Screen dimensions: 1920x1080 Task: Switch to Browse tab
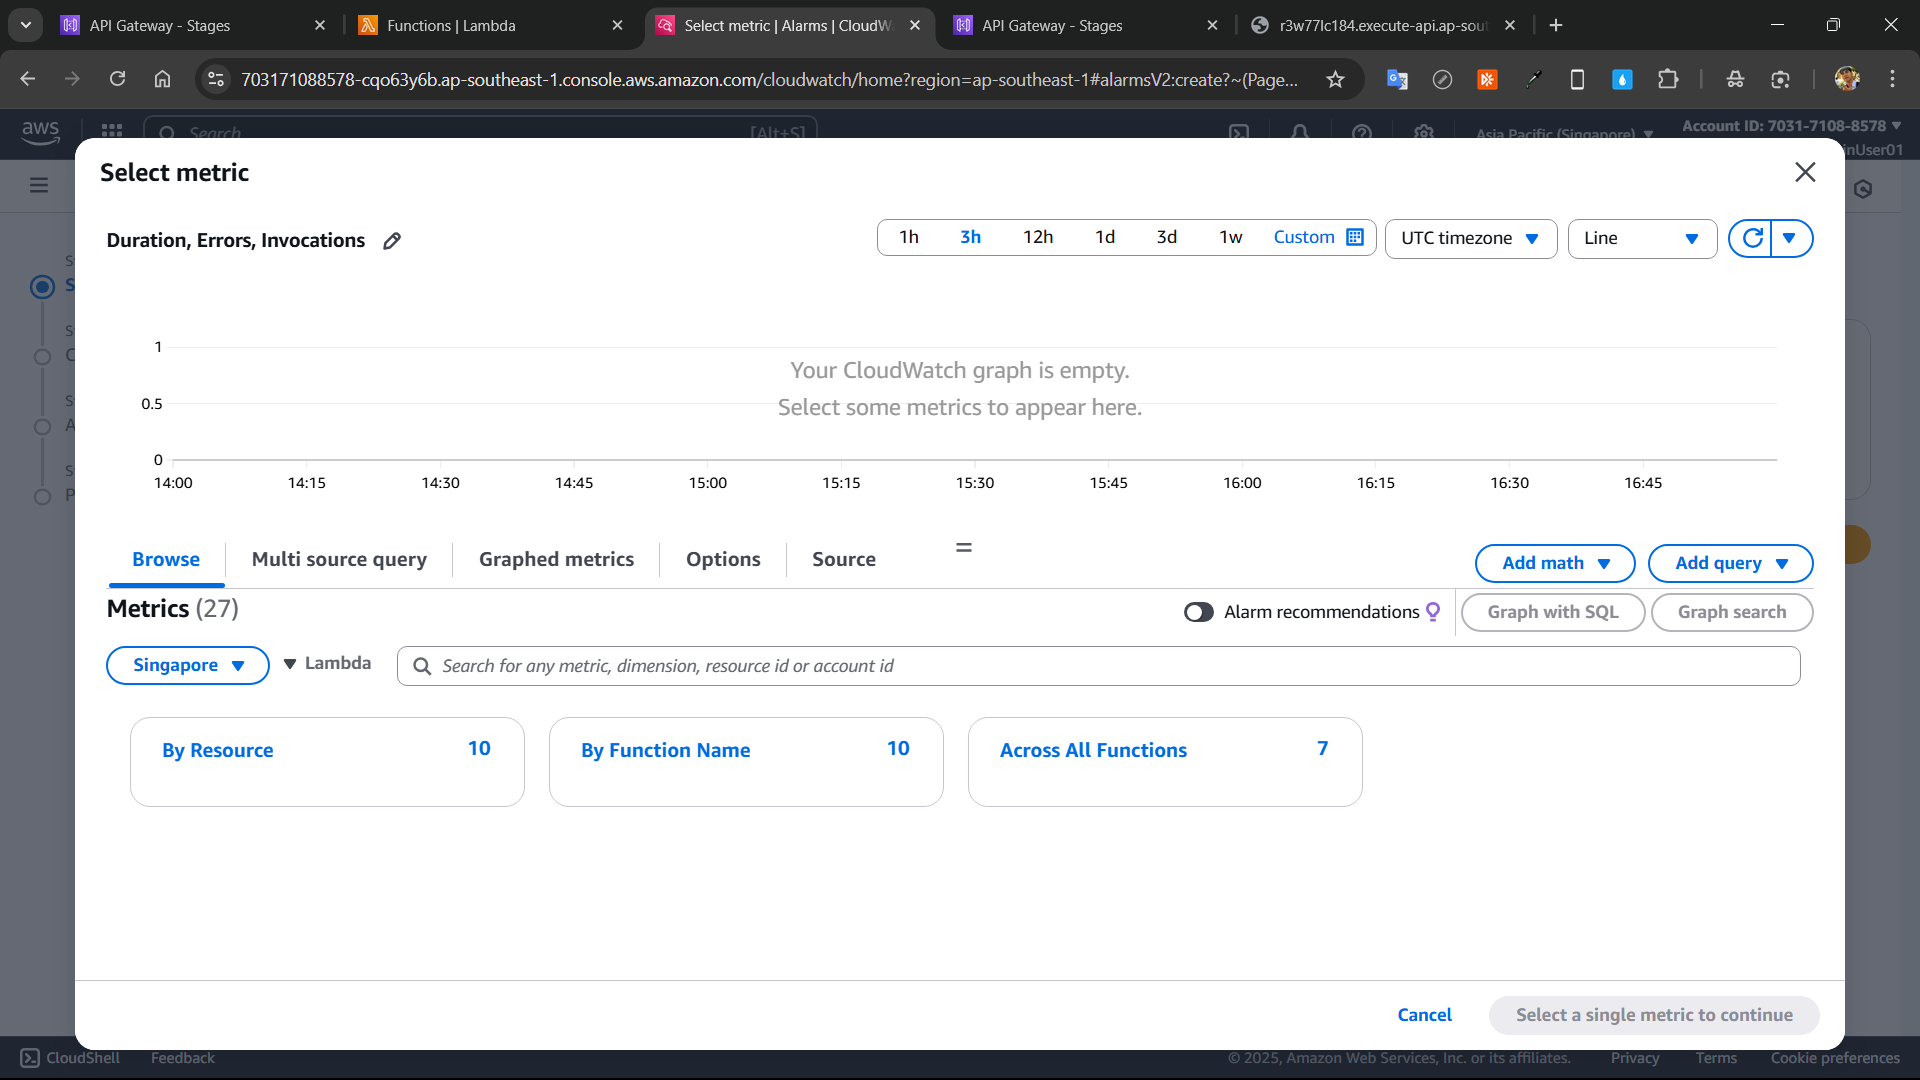166,559
